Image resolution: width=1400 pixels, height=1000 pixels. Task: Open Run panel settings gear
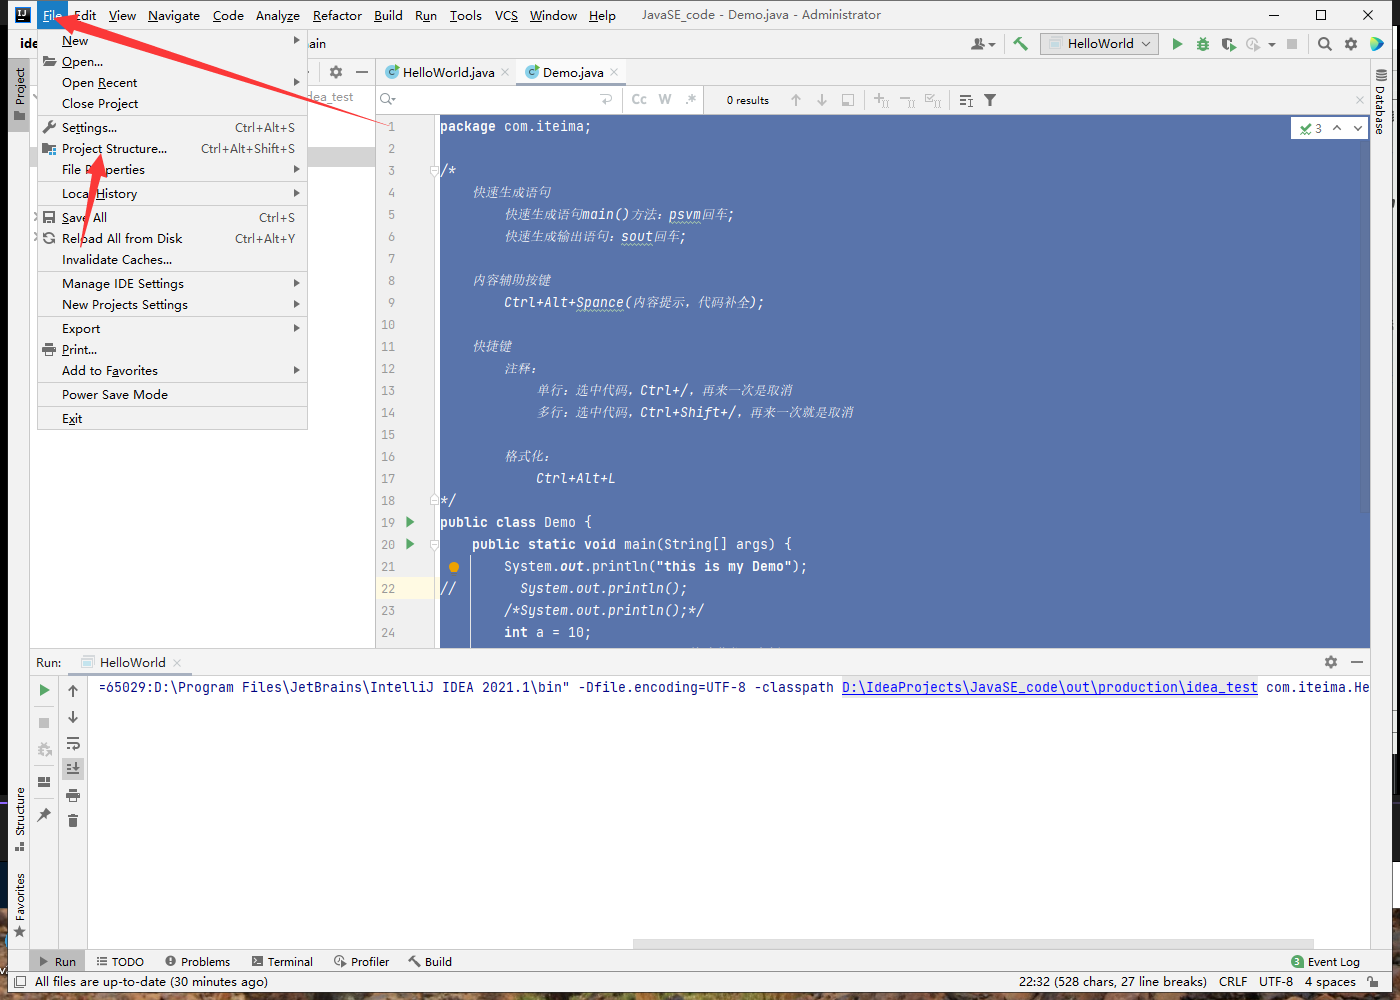point(1331,662)
